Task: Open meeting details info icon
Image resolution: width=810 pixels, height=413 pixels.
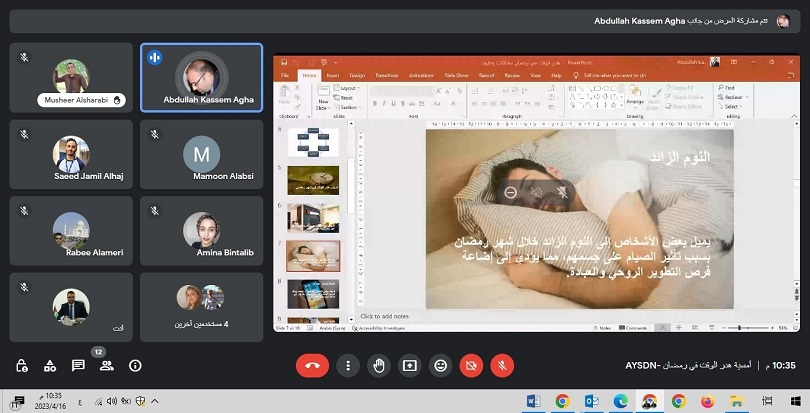Action: coord(135,366)
